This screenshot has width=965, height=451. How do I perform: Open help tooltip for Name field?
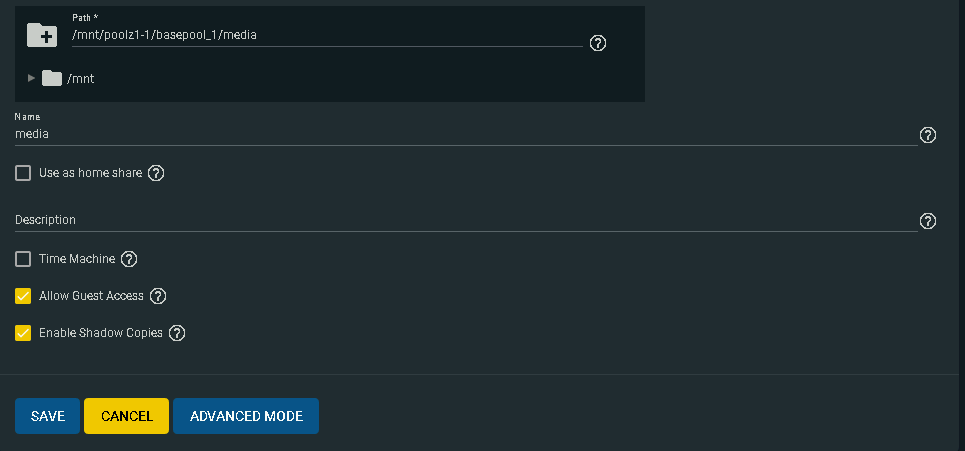pyautogui.click(x=927, y=135)
